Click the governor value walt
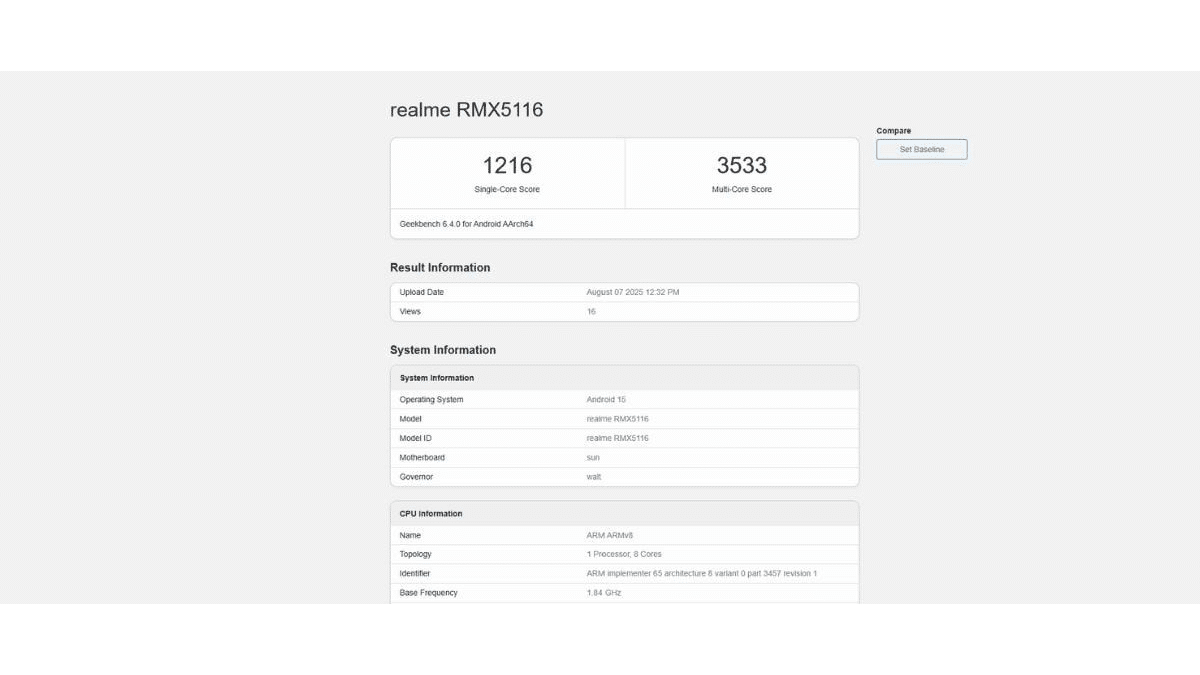The width and height of the screenshot is (1200, 675). [x=594, y=477]
